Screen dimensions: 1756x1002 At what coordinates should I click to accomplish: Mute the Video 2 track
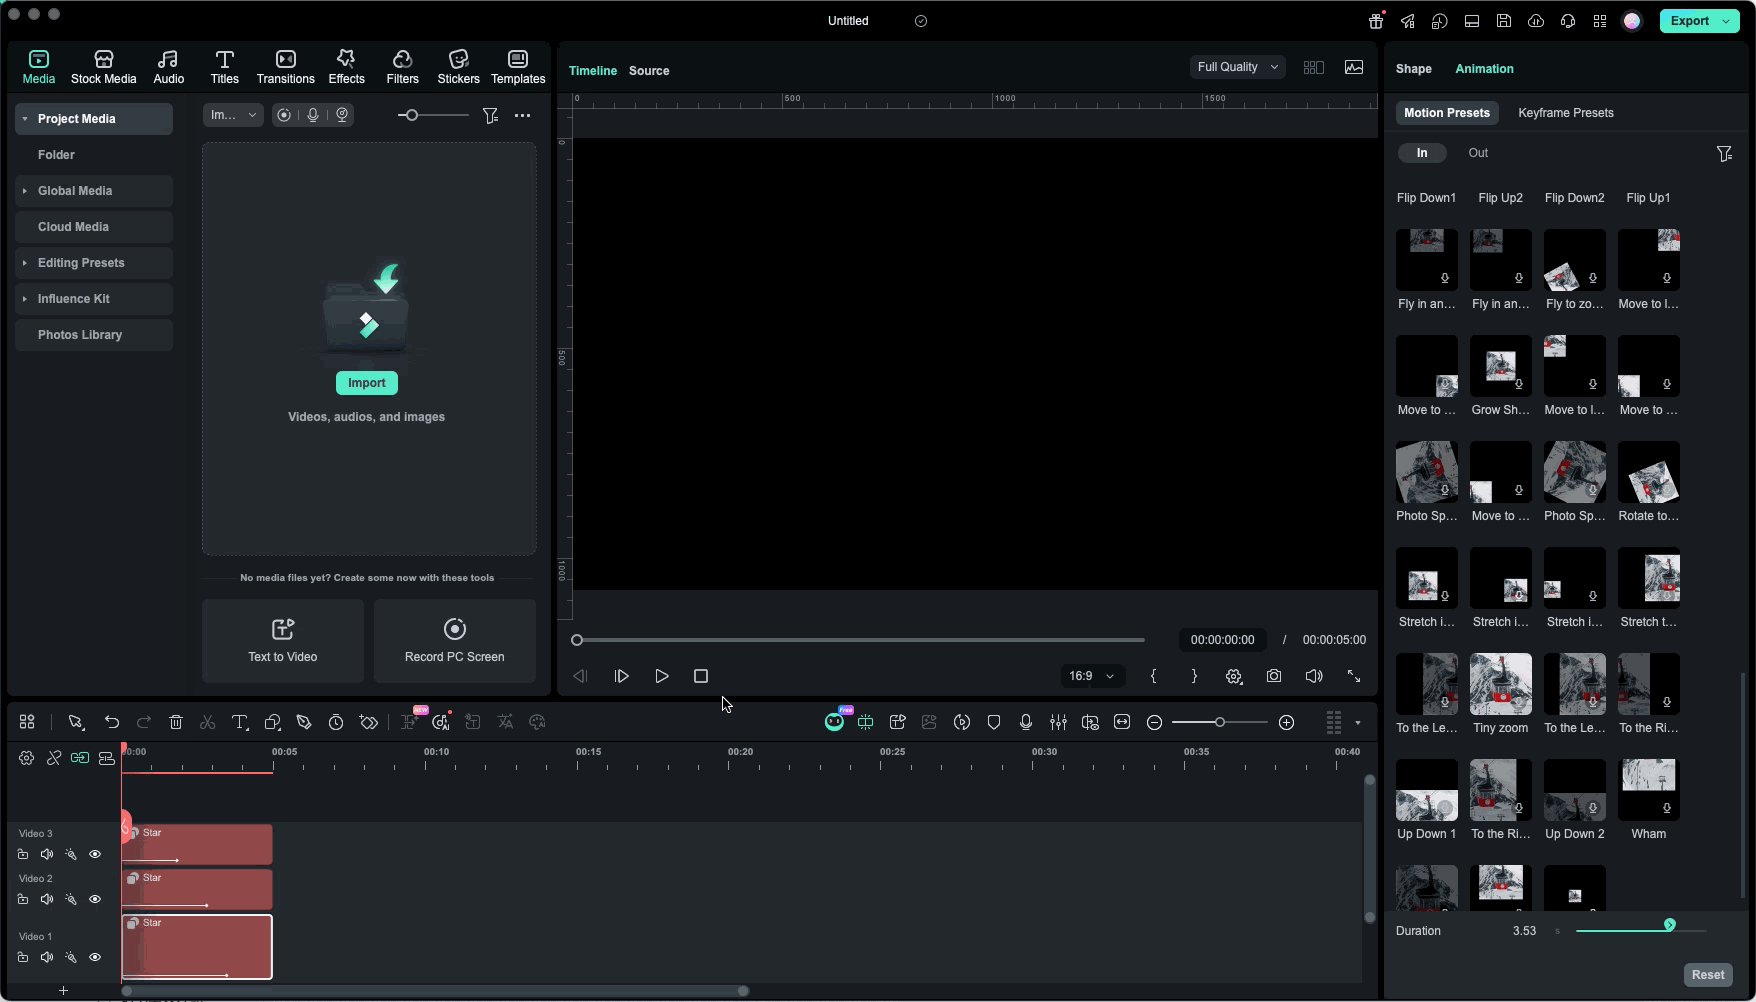[47, 899]
